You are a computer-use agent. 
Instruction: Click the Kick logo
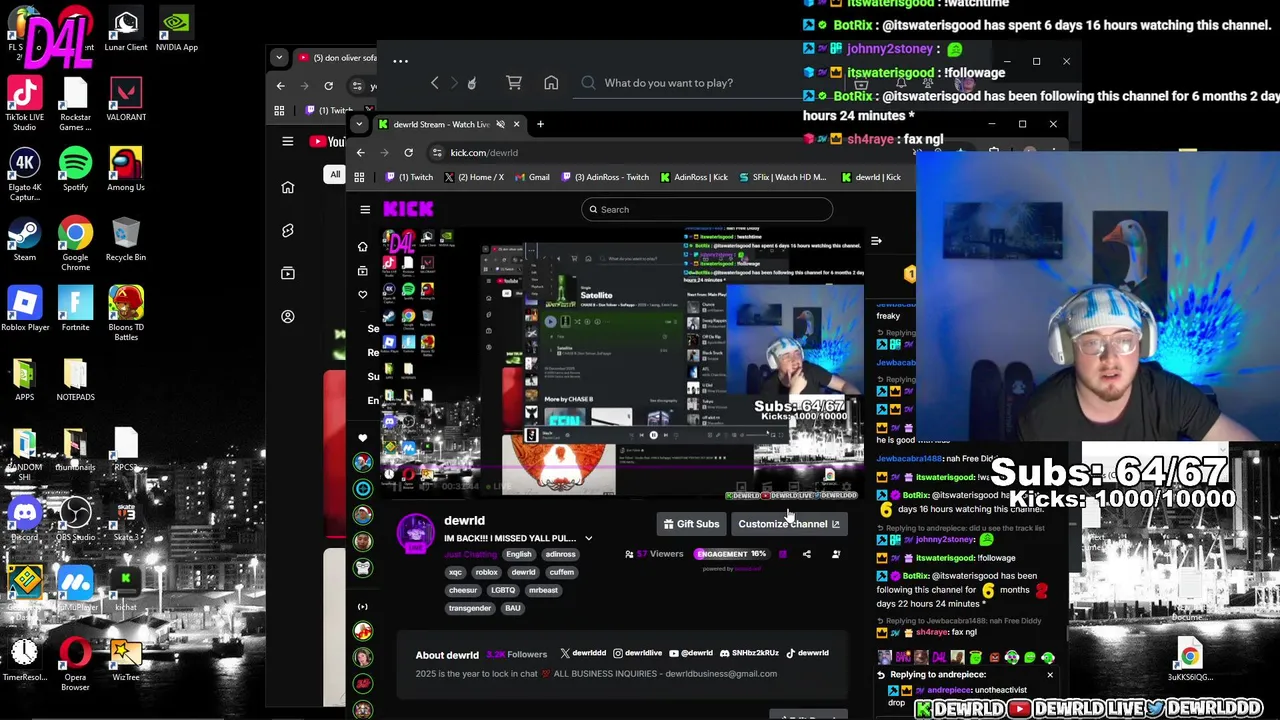click(x=408, y=209)
